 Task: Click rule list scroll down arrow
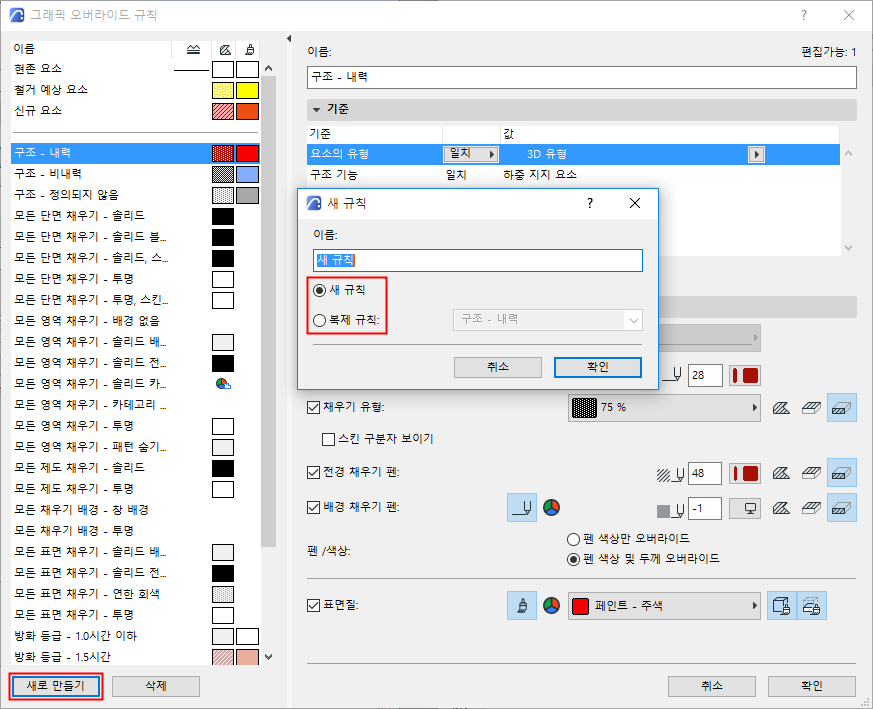pyautogui.click(x=269, y=657)
